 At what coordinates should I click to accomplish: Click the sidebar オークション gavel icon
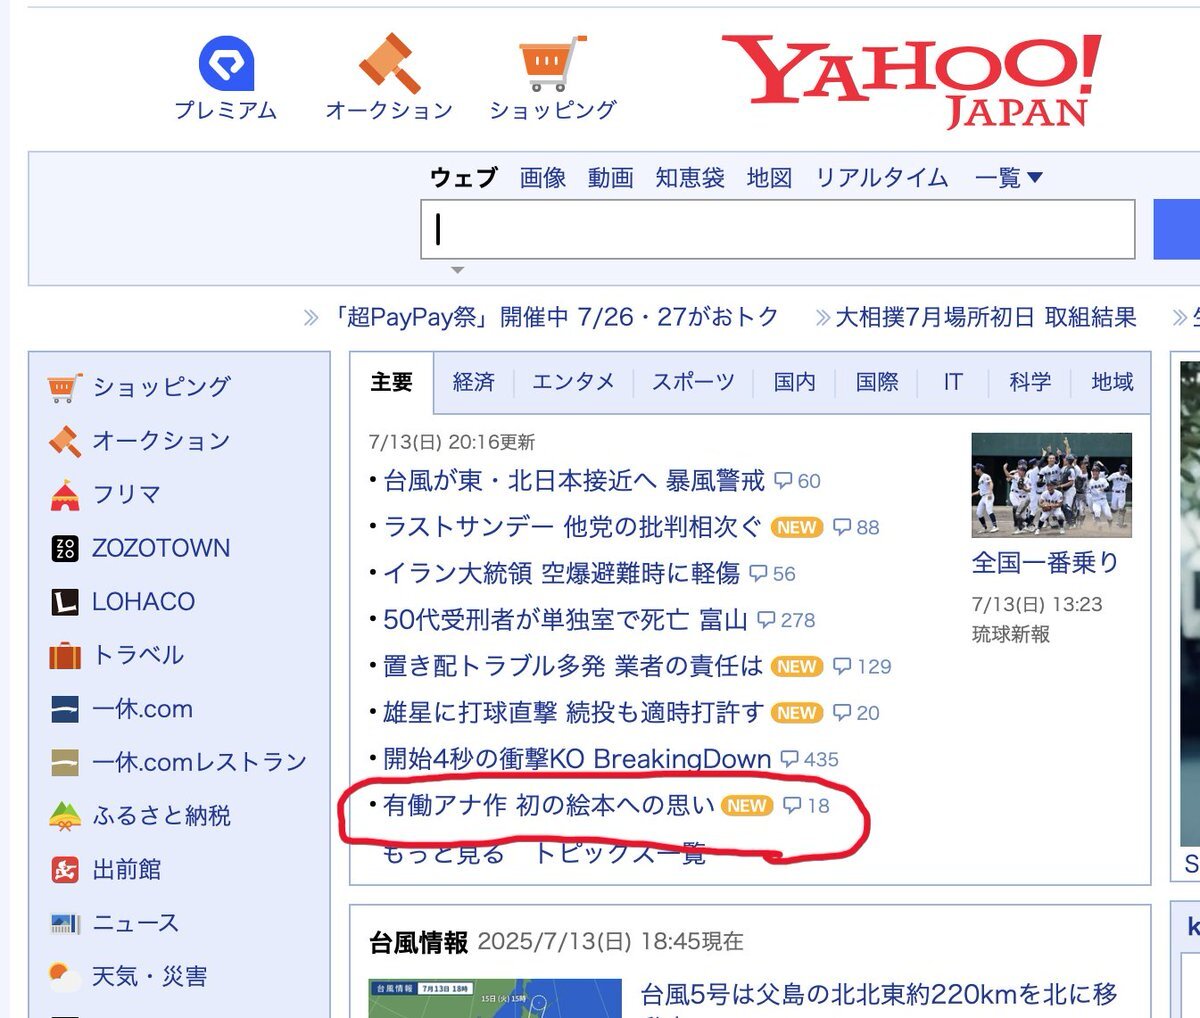click(65, 441)
